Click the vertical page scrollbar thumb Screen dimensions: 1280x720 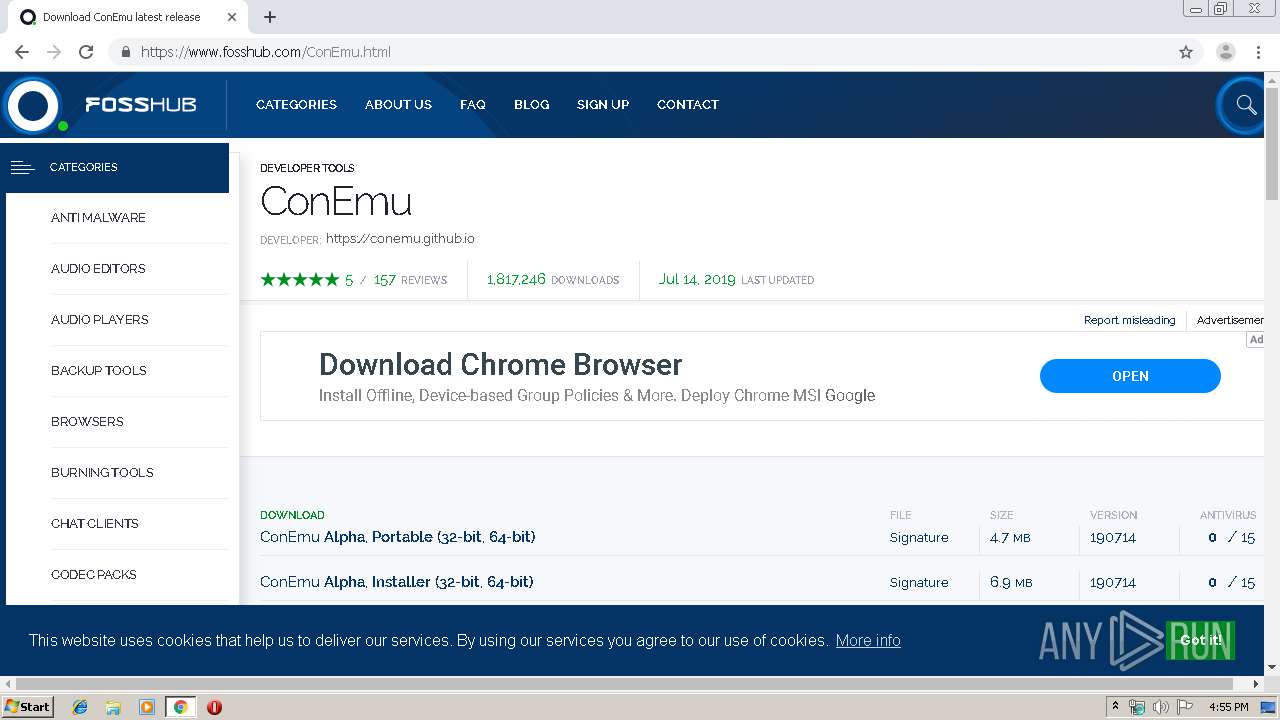click(x=1272, y=142)
